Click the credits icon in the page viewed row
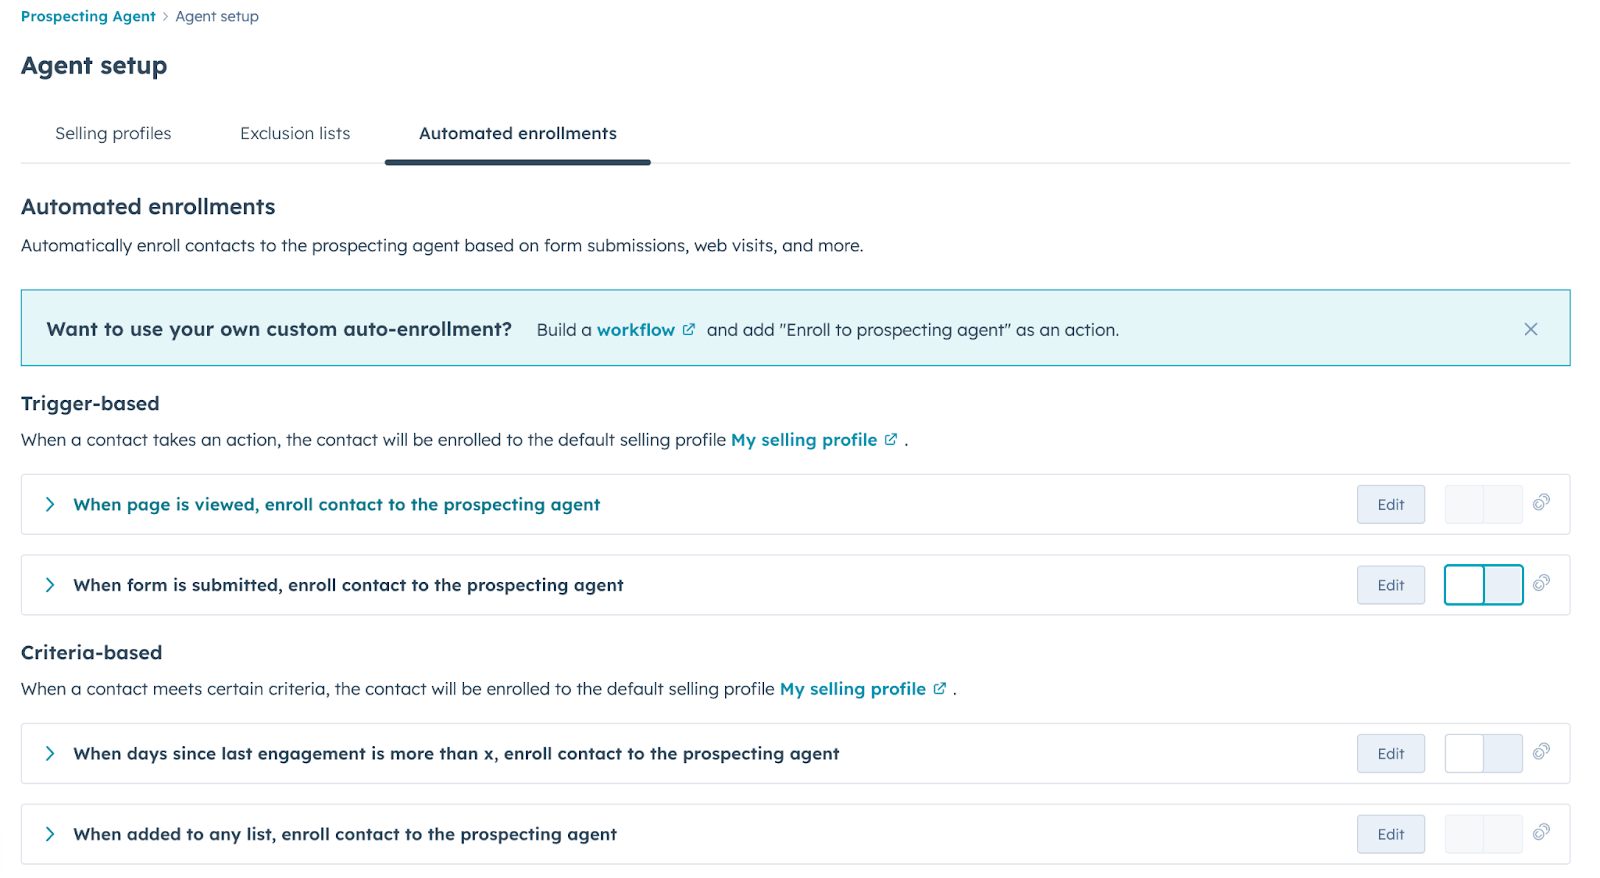This screenshot has width=1600, height=878. 1541,502
